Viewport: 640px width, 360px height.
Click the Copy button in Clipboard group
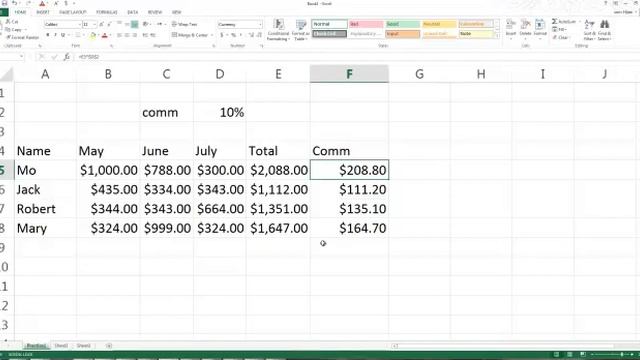click(14, 30)
